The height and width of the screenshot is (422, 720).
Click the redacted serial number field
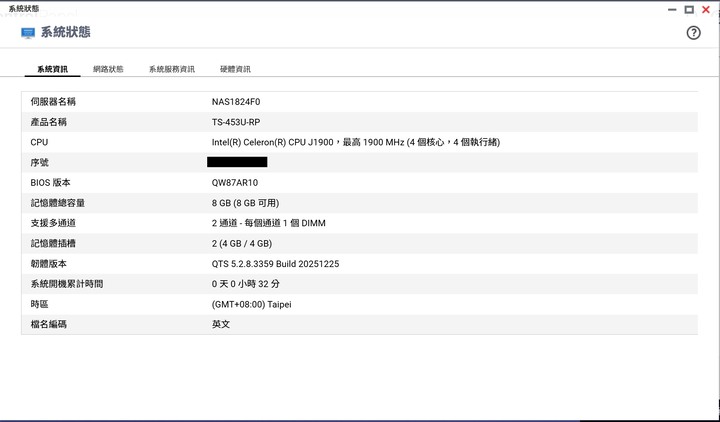(237, 162)
